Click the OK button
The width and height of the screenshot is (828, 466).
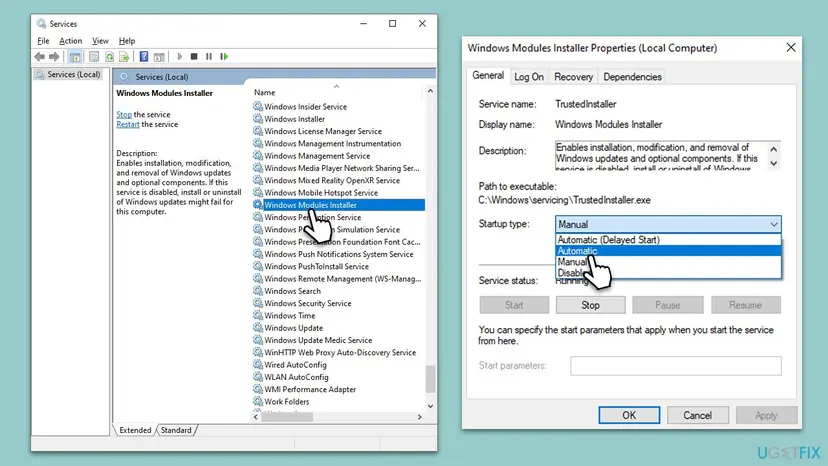pyautogui.click(x=629, y=415)
